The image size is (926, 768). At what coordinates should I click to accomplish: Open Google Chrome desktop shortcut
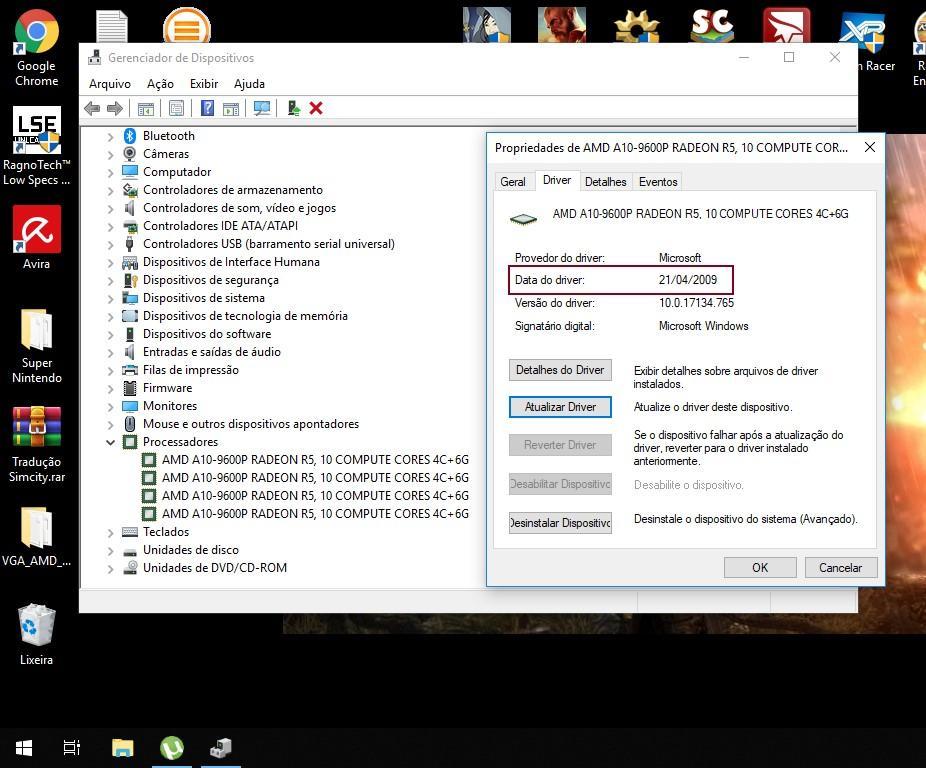pos(37,48)
